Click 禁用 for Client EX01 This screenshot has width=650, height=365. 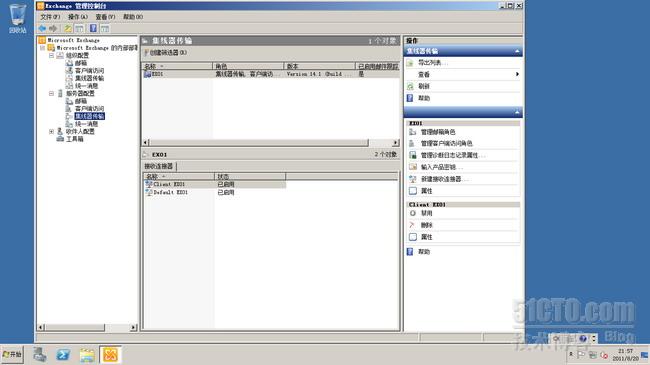[x=426, y=213]
